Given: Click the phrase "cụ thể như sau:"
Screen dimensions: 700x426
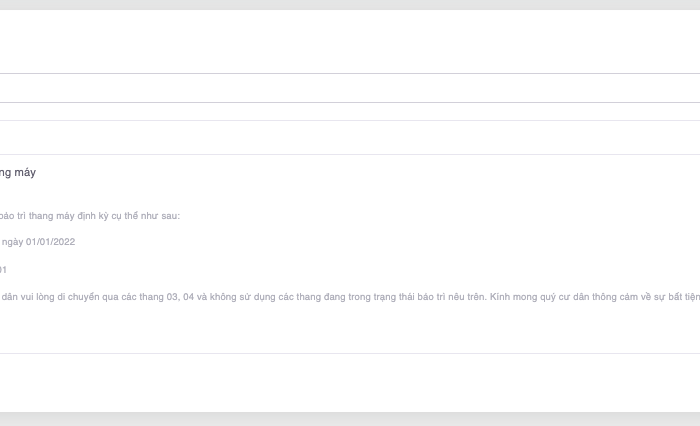Looking at the screenshot, I should coord(149,216).
